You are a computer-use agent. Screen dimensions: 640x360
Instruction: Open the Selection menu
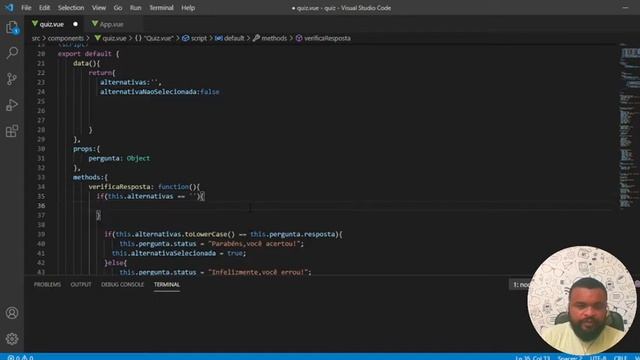[71, 8]
